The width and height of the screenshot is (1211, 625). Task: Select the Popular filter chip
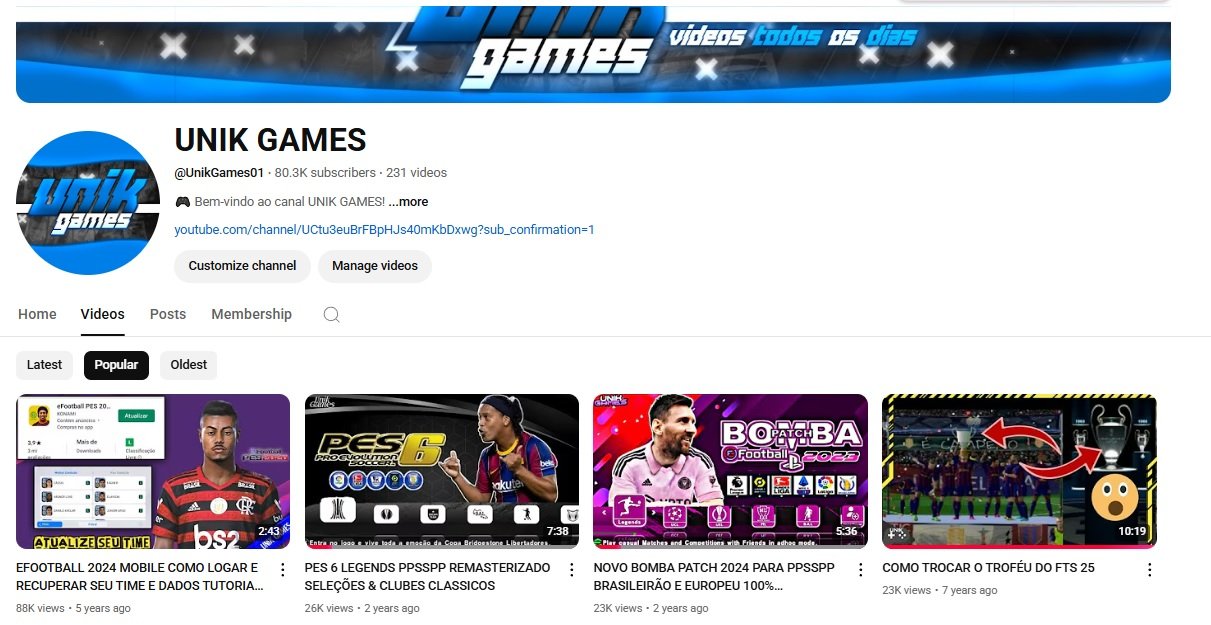pos(116,365)
